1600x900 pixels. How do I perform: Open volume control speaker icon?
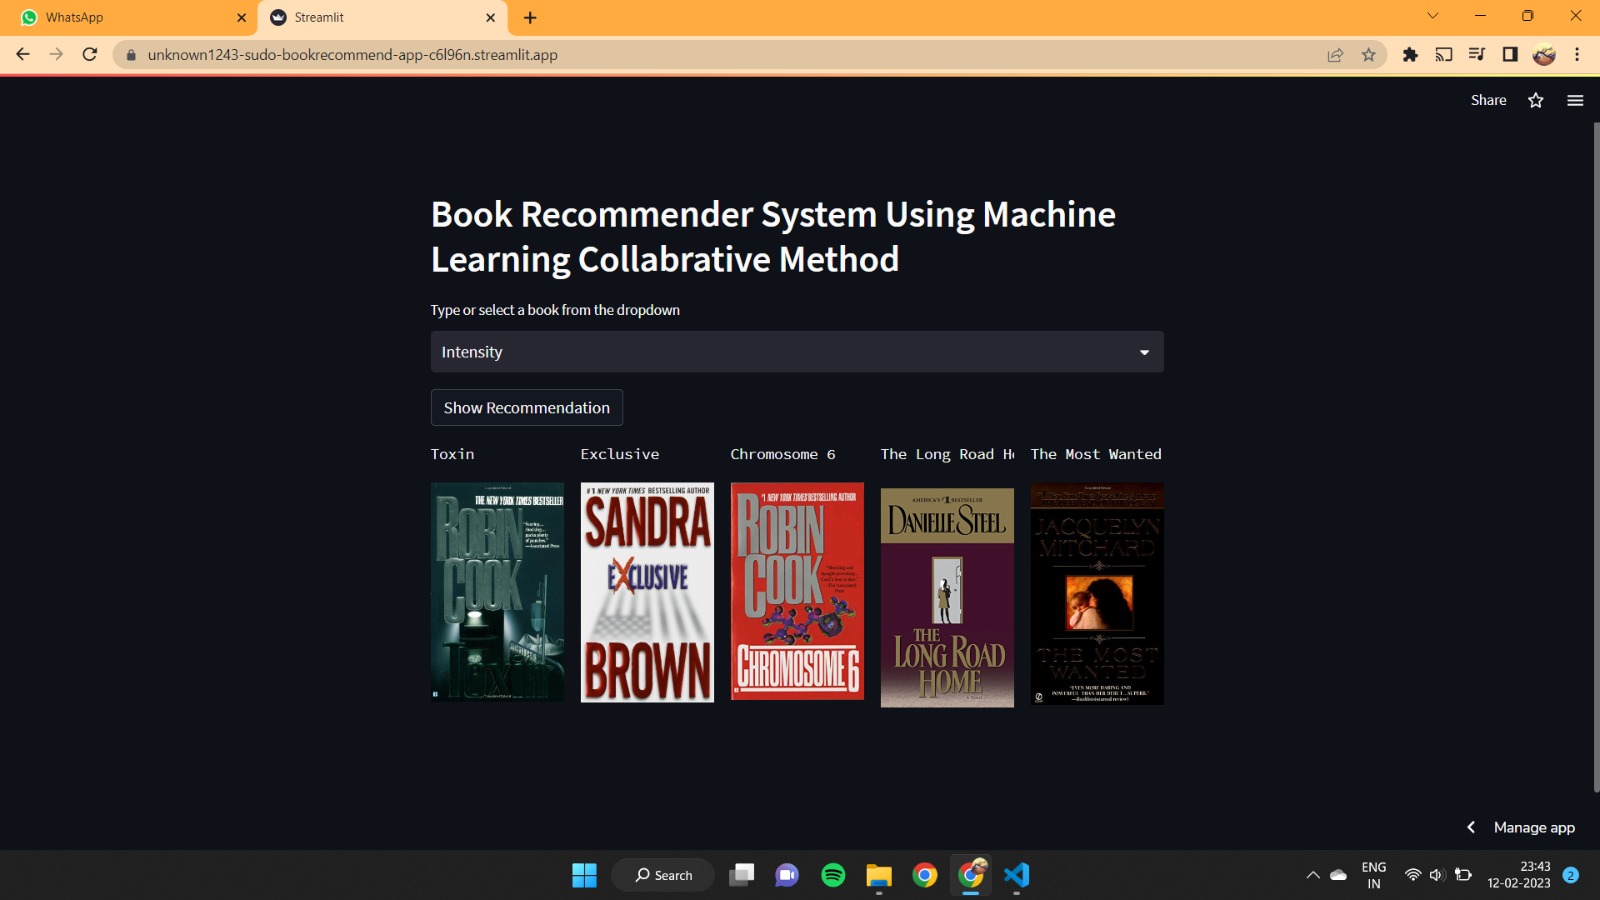pos(1437,875)
